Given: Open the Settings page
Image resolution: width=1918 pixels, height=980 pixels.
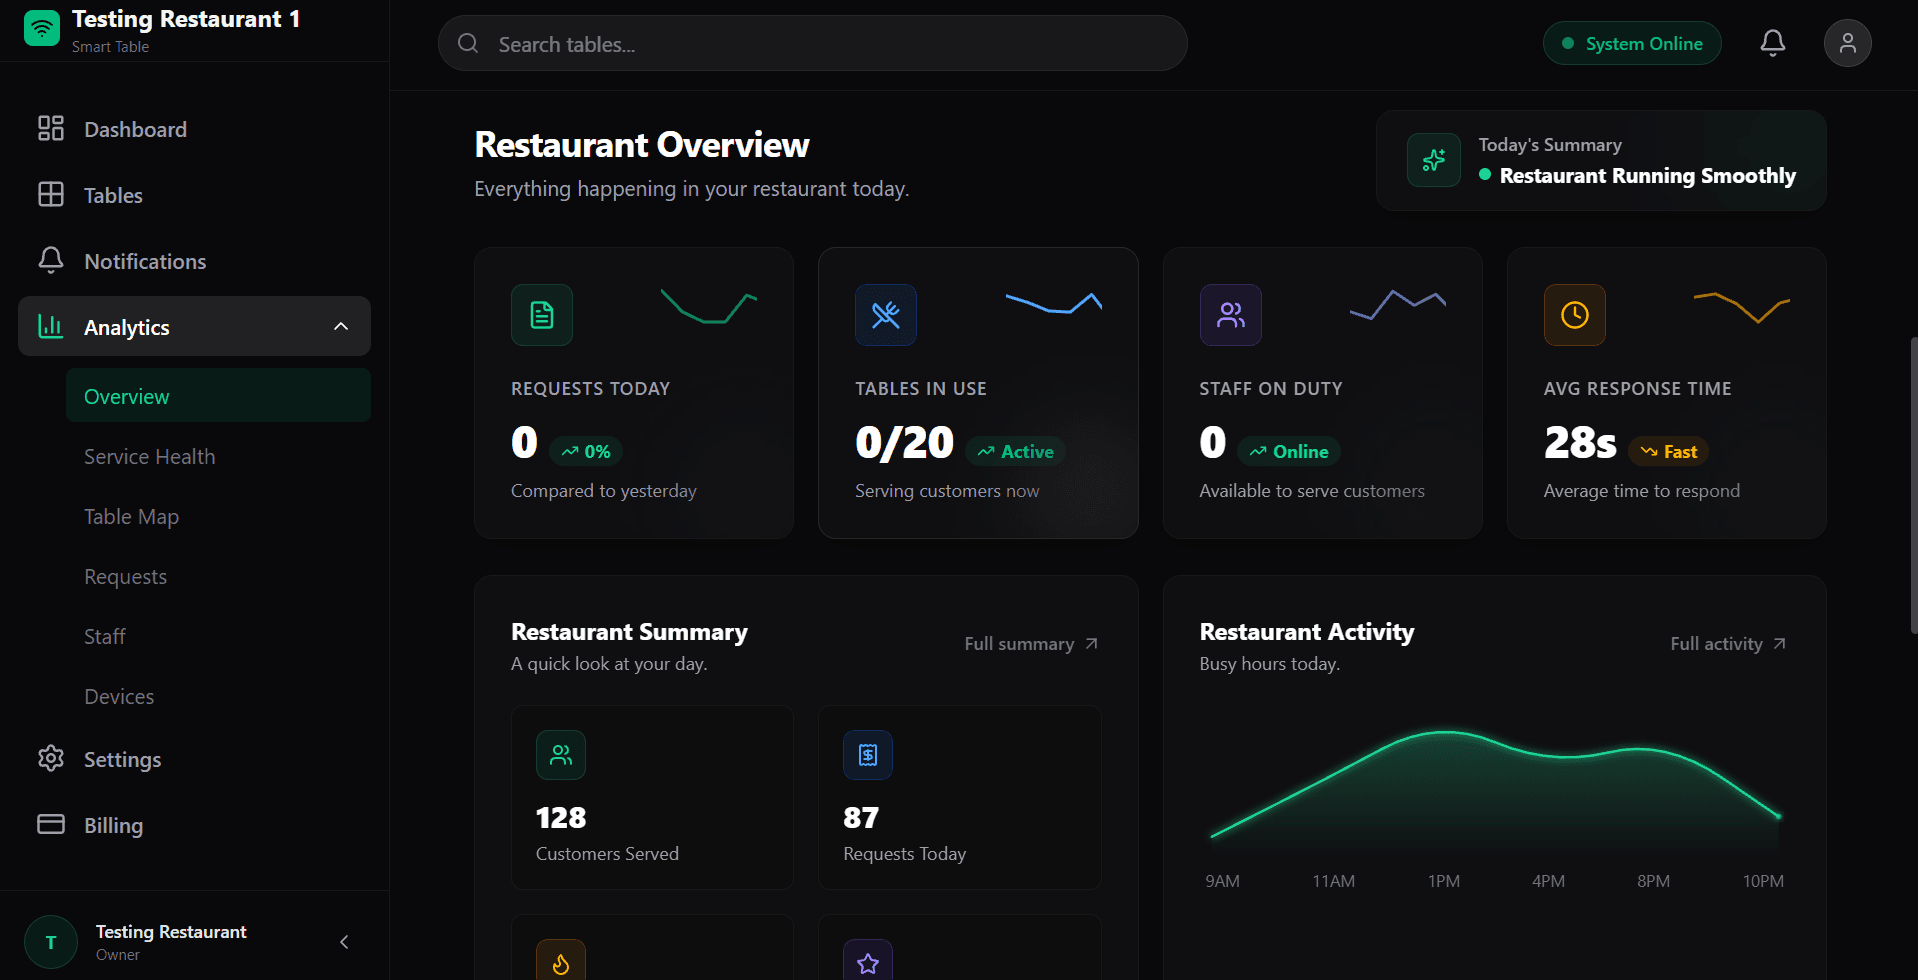Looking at the screenshot, I should [194, 759].
